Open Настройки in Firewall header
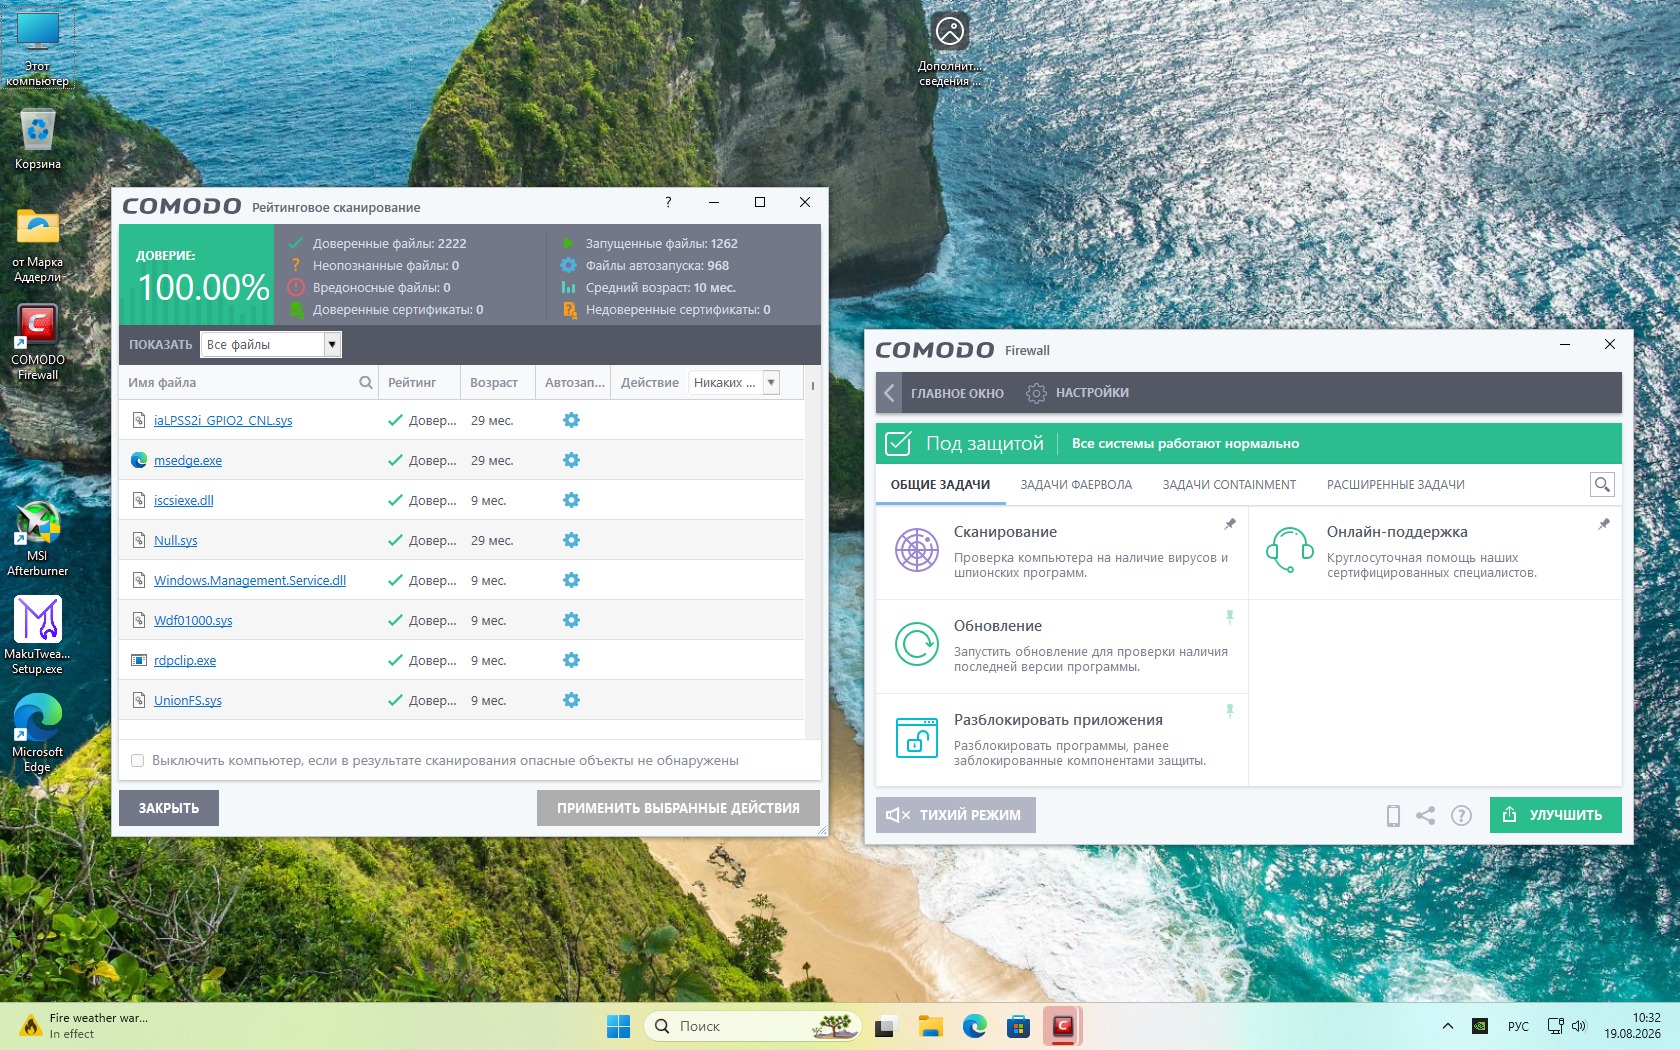The height and width of the screenshot is (1050, 1680). point(1077,393)
